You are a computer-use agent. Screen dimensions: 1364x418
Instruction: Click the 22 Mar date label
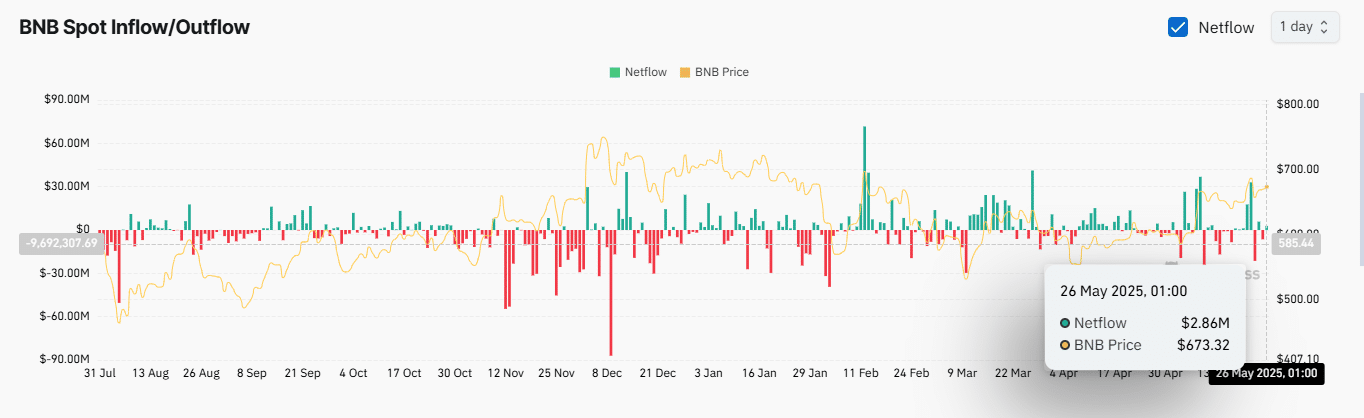point(1013,373)
